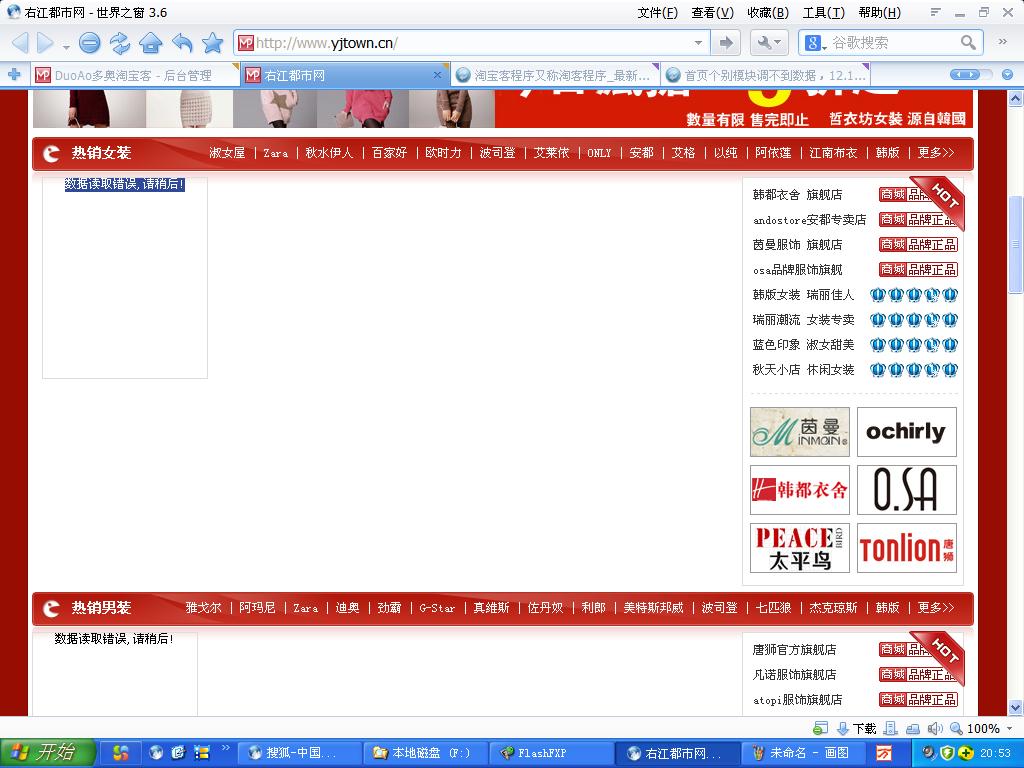Open 茵曼服饰 旗舰店 shop link
The height and width of the screenshot is (768, 1024).
click(x=797, y=244)
